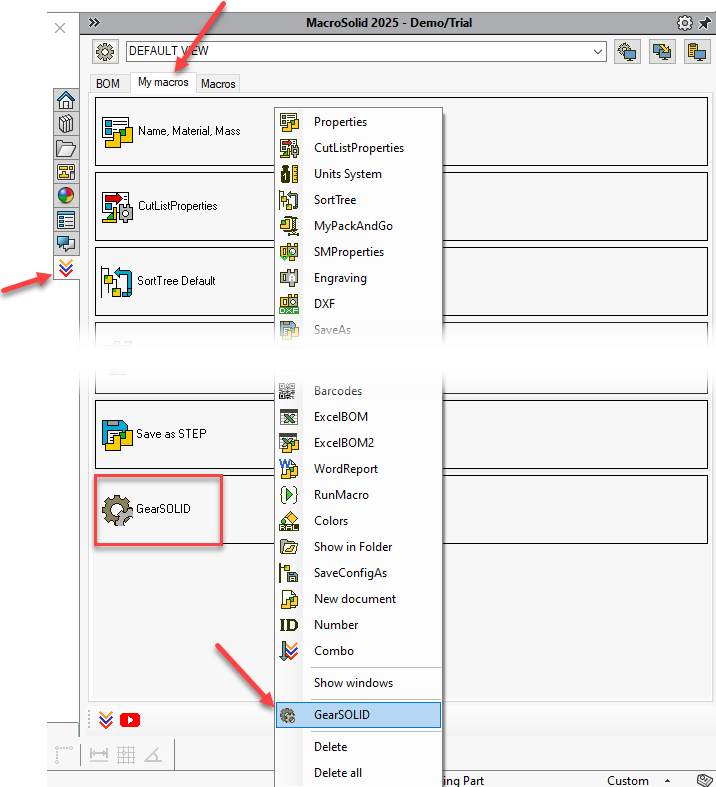Viewport: 716px width, 787px height.
Task: Select Show windows menu entry
Action: 359,683
